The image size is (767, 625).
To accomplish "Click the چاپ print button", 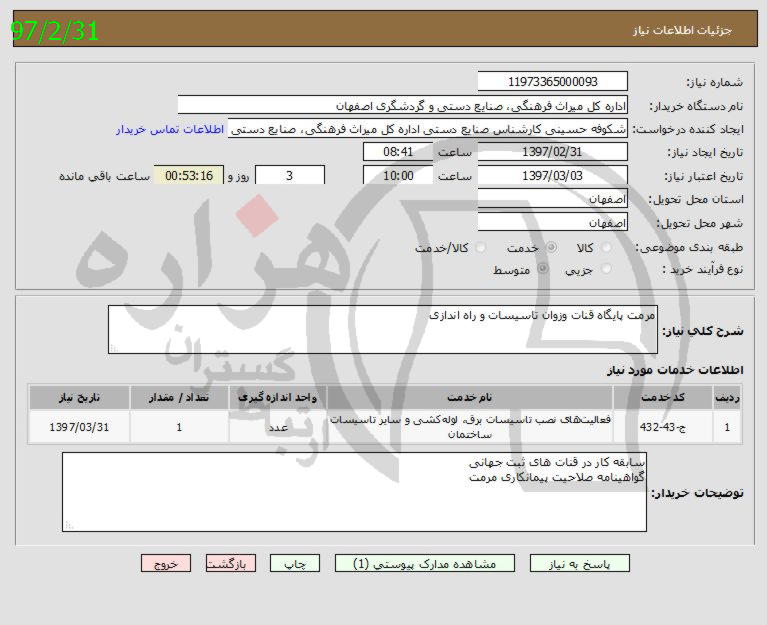I will pyautogui.click(x=295, y=564).
